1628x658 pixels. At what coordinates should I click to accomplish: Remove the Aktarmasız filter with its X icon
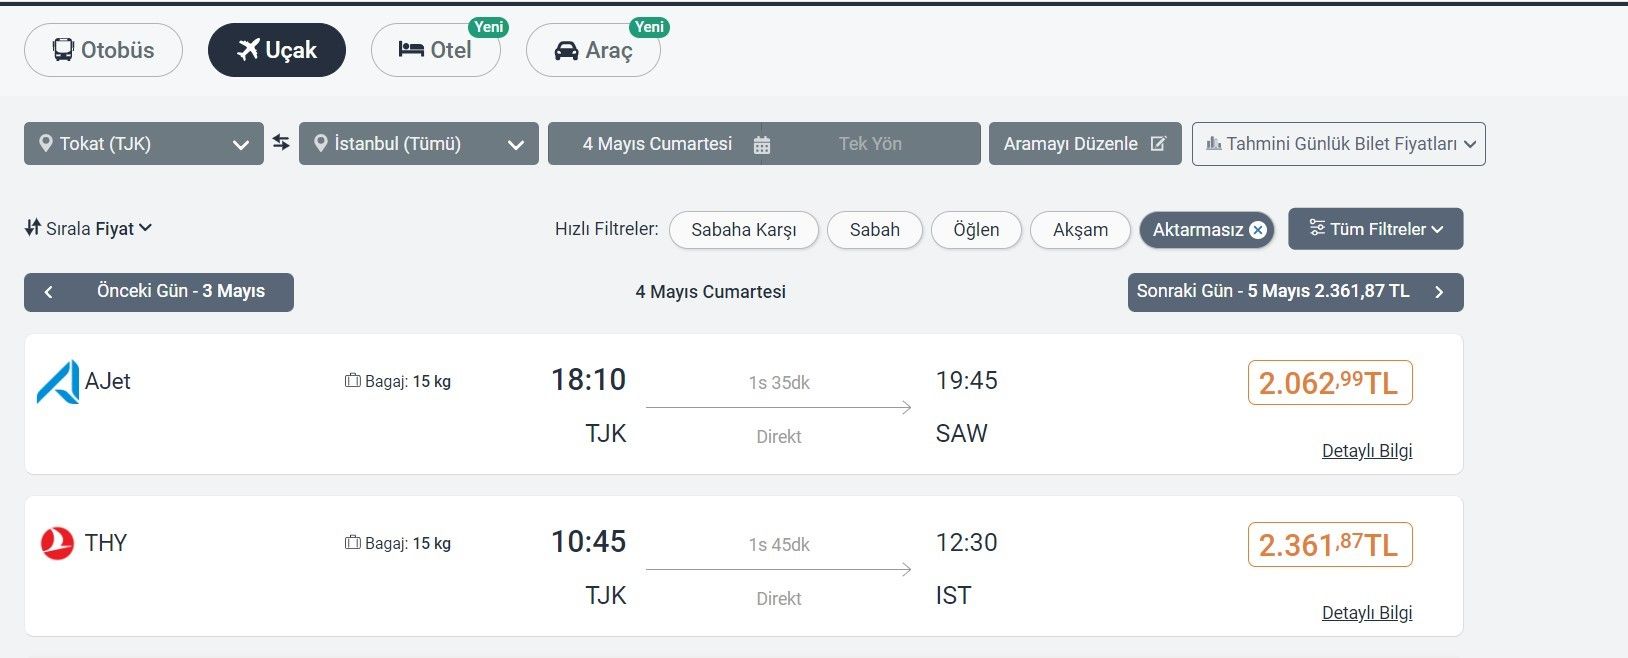pos(1258,230)
